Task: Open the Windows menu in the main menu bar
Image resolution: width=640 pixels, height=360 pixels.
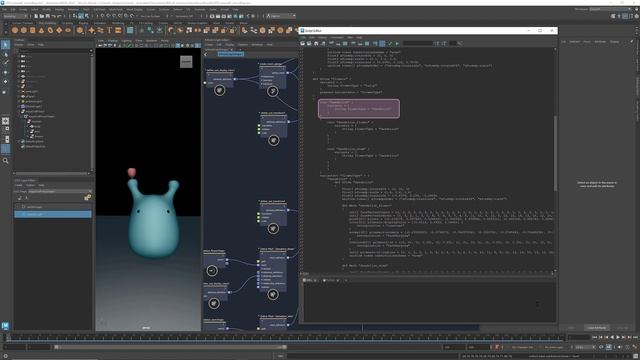Action: click(x=73, y=9)
